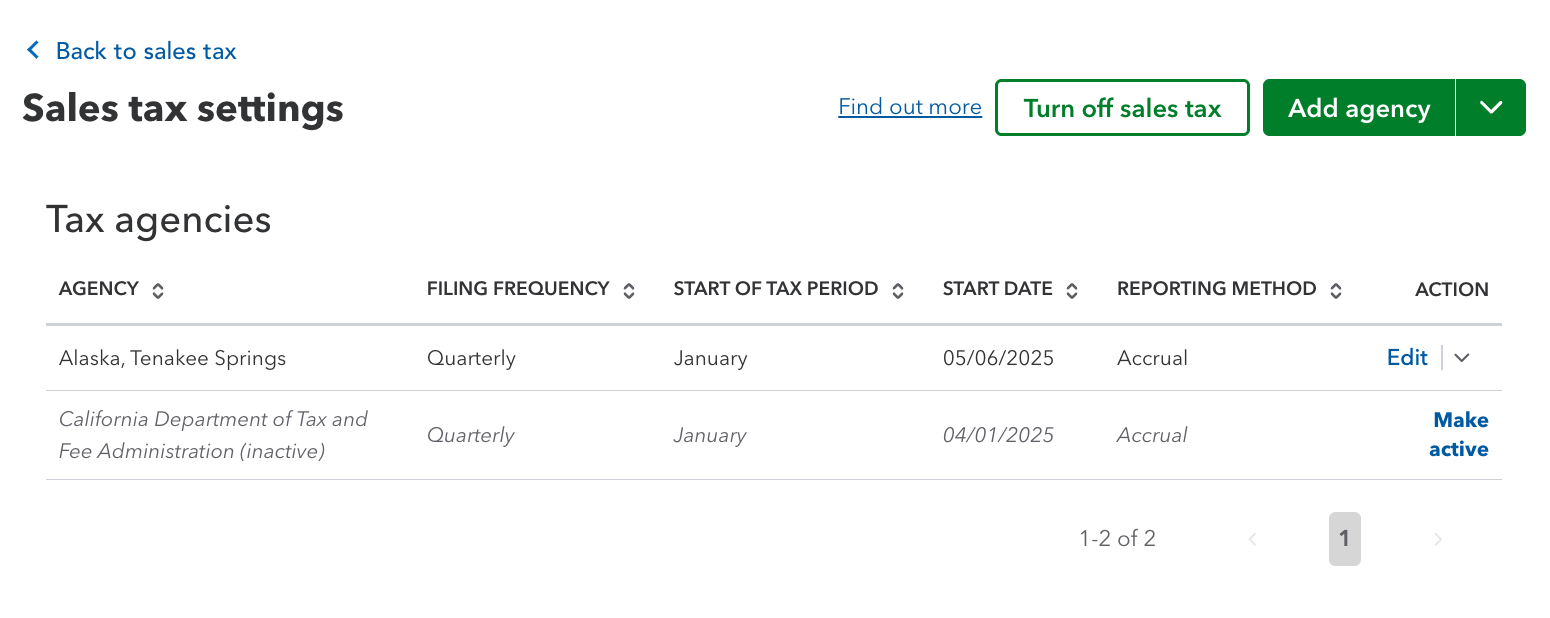Viewport: 1550px width, 618px height.
Task: Click the next page arrow in pagination
Action: click(x=1437, y=539)
